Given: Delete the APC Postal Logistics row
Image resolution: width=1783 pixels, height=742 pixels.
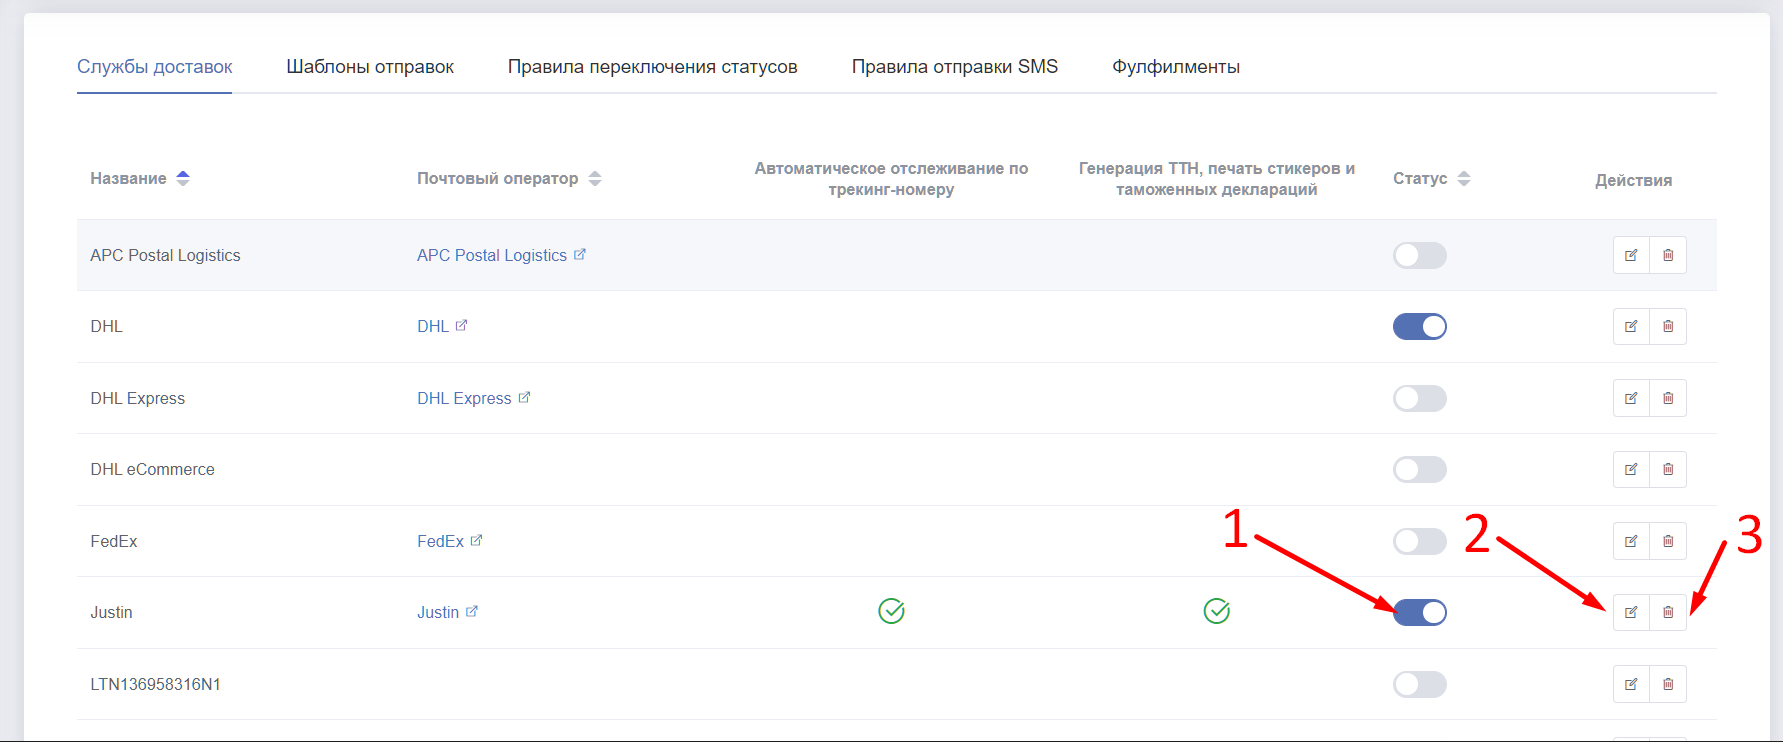Looking at the screenshot, I should coord(1668,255).
